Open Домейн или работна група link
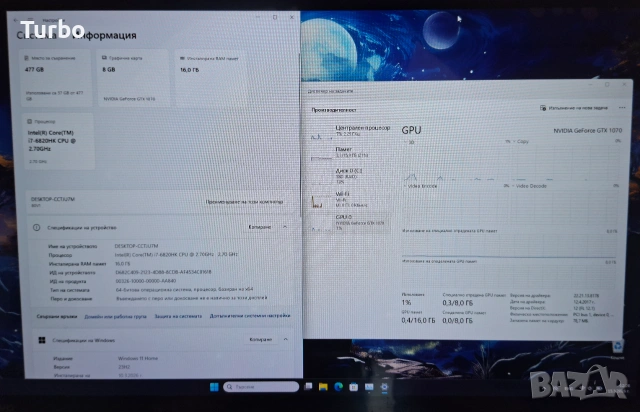 point(115,316)
